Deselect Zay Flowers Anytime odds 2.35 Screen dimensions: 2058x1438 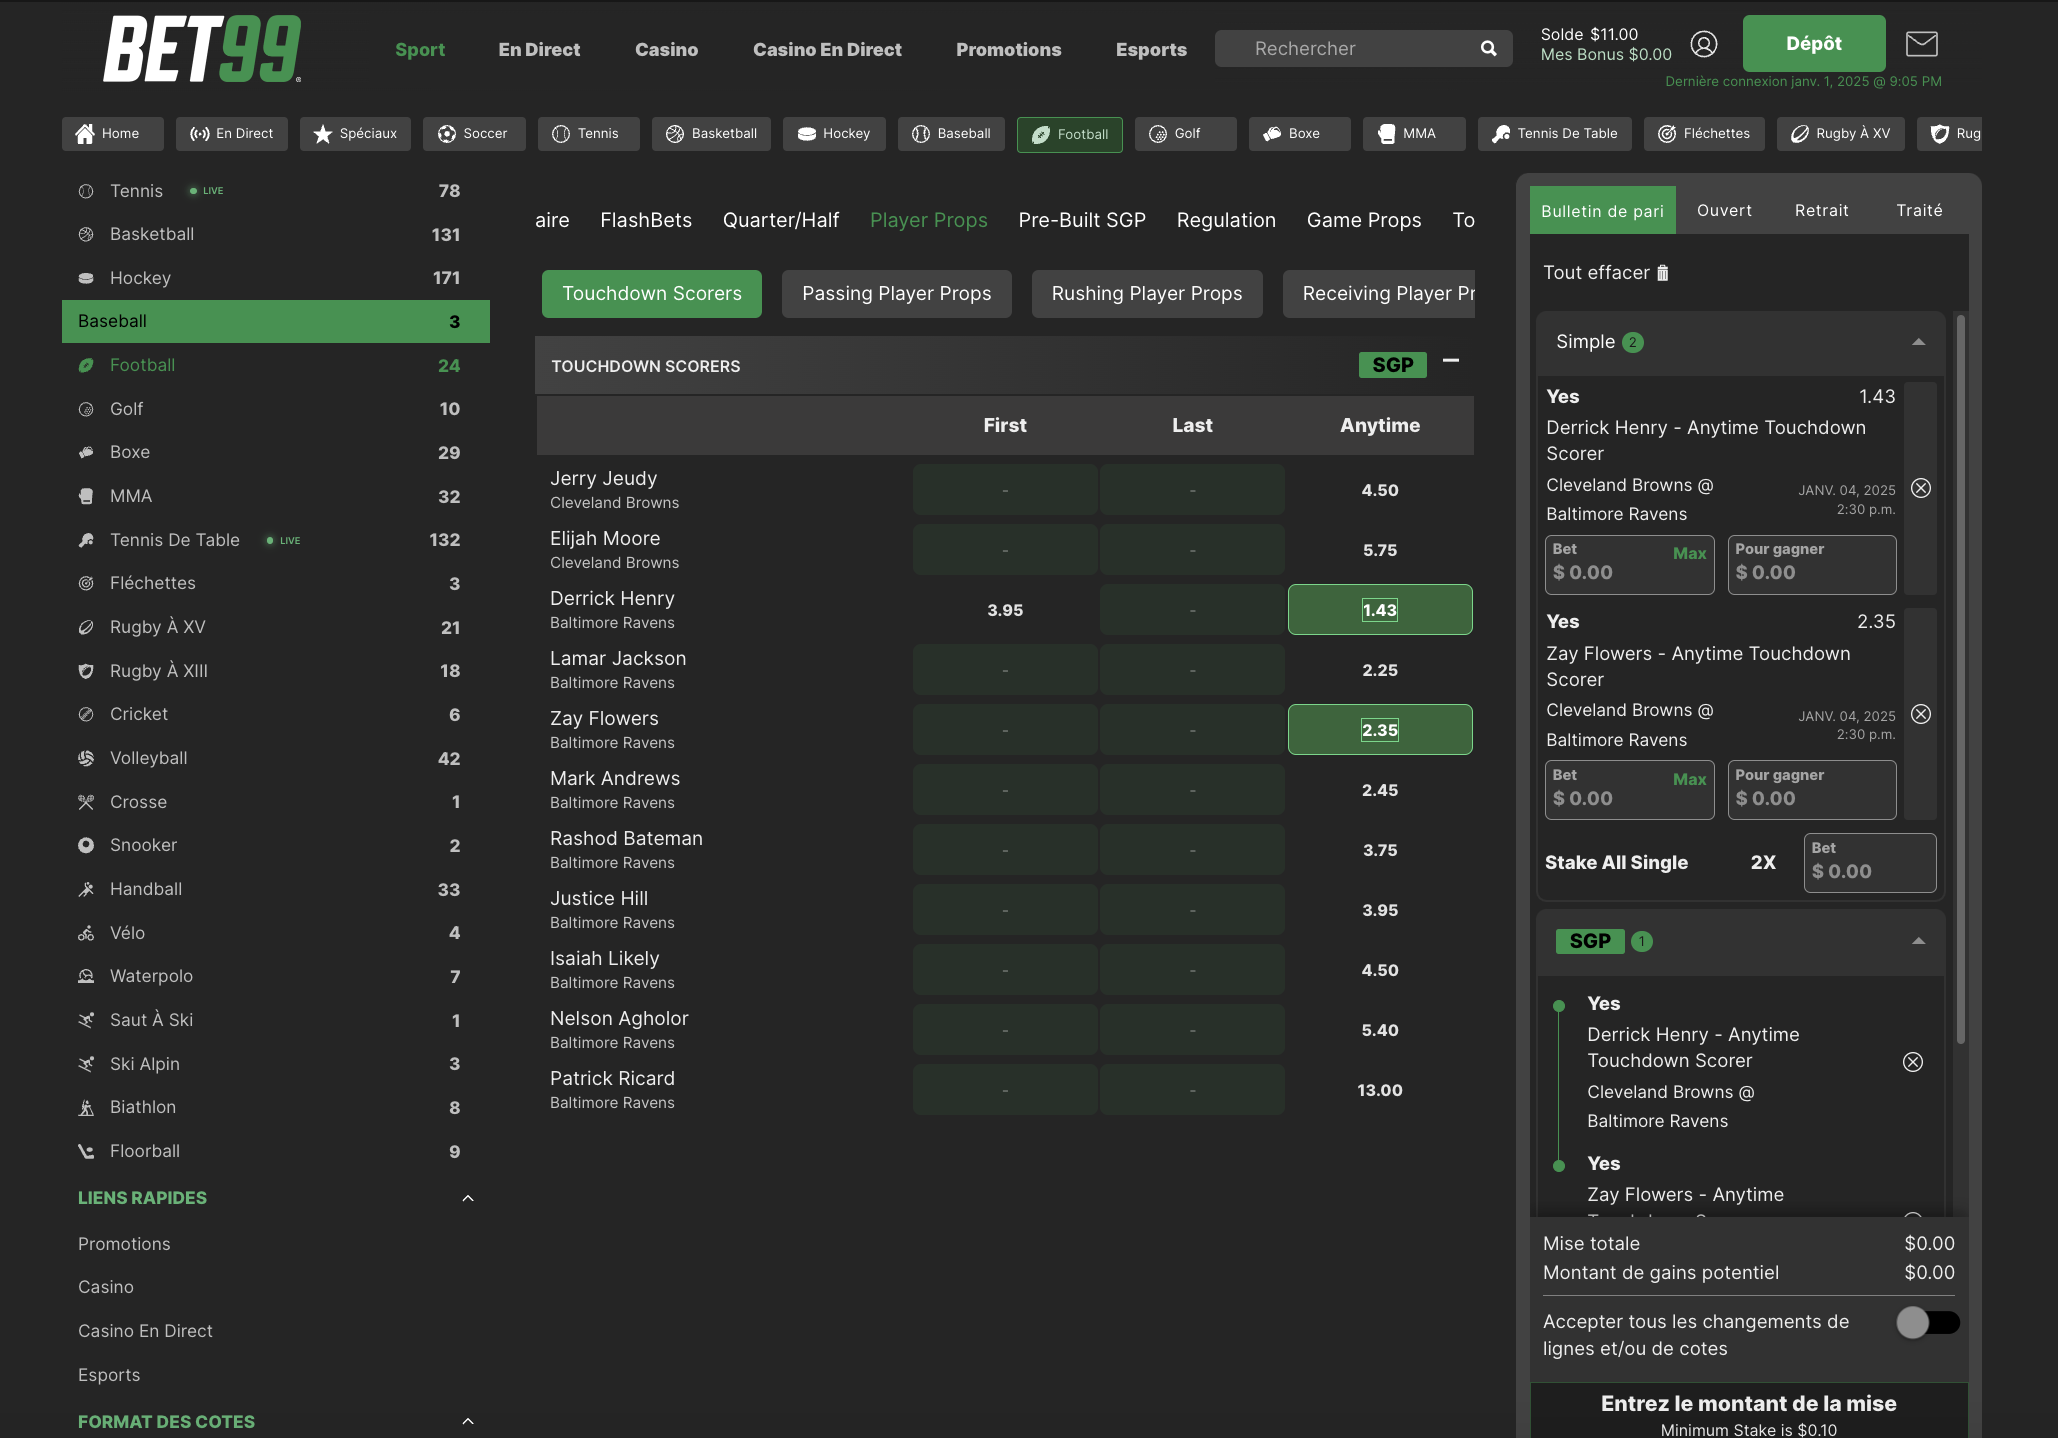tap(1380, 730)
